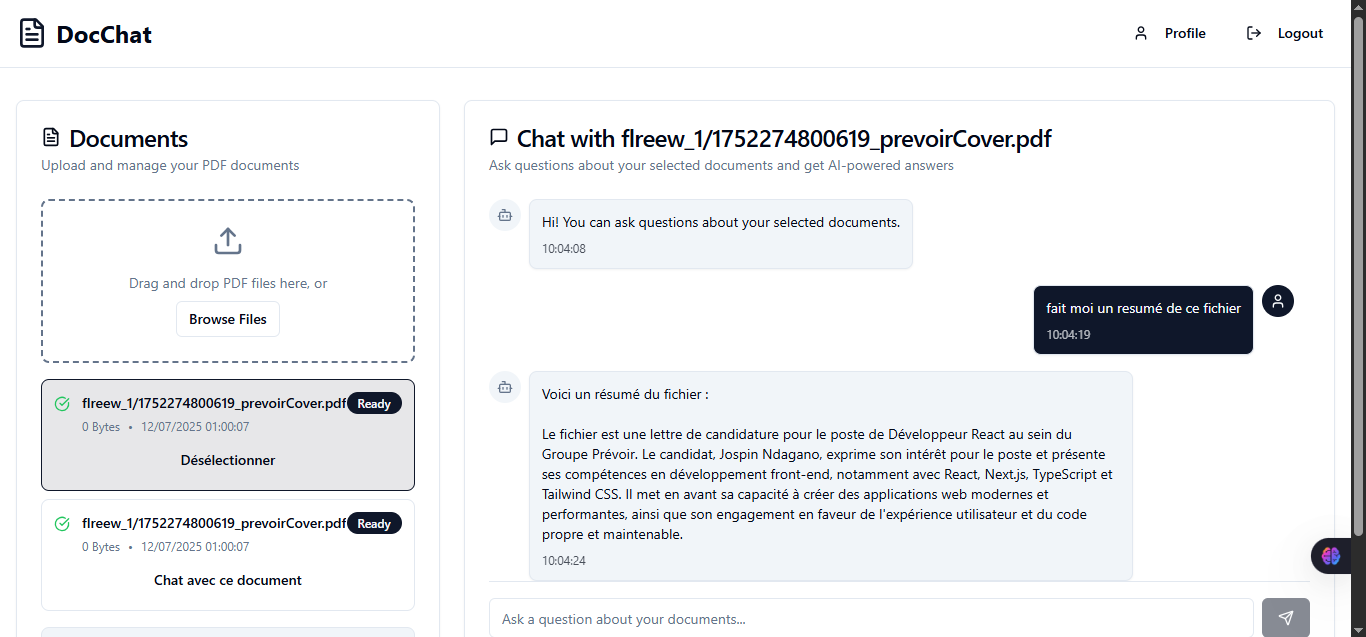
Task: Click the Ready badge on the second document
Action: pyautogui.click(x=374, y=524)
